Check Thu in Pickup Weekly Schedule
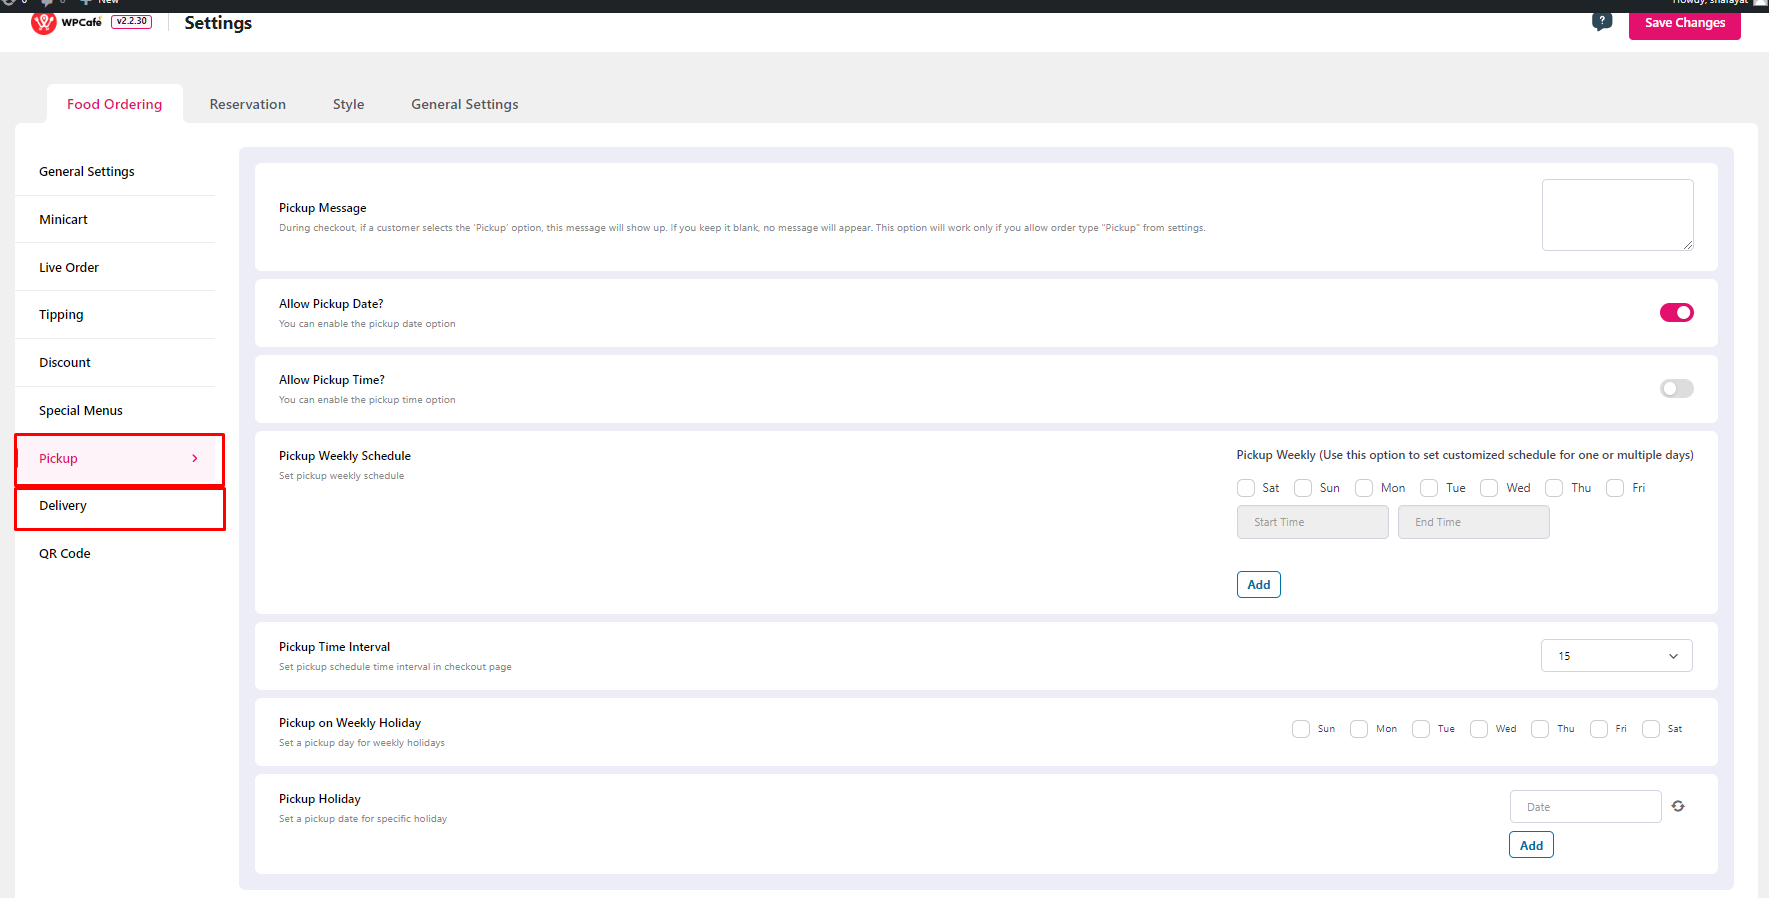 (x=1554, y=488)
